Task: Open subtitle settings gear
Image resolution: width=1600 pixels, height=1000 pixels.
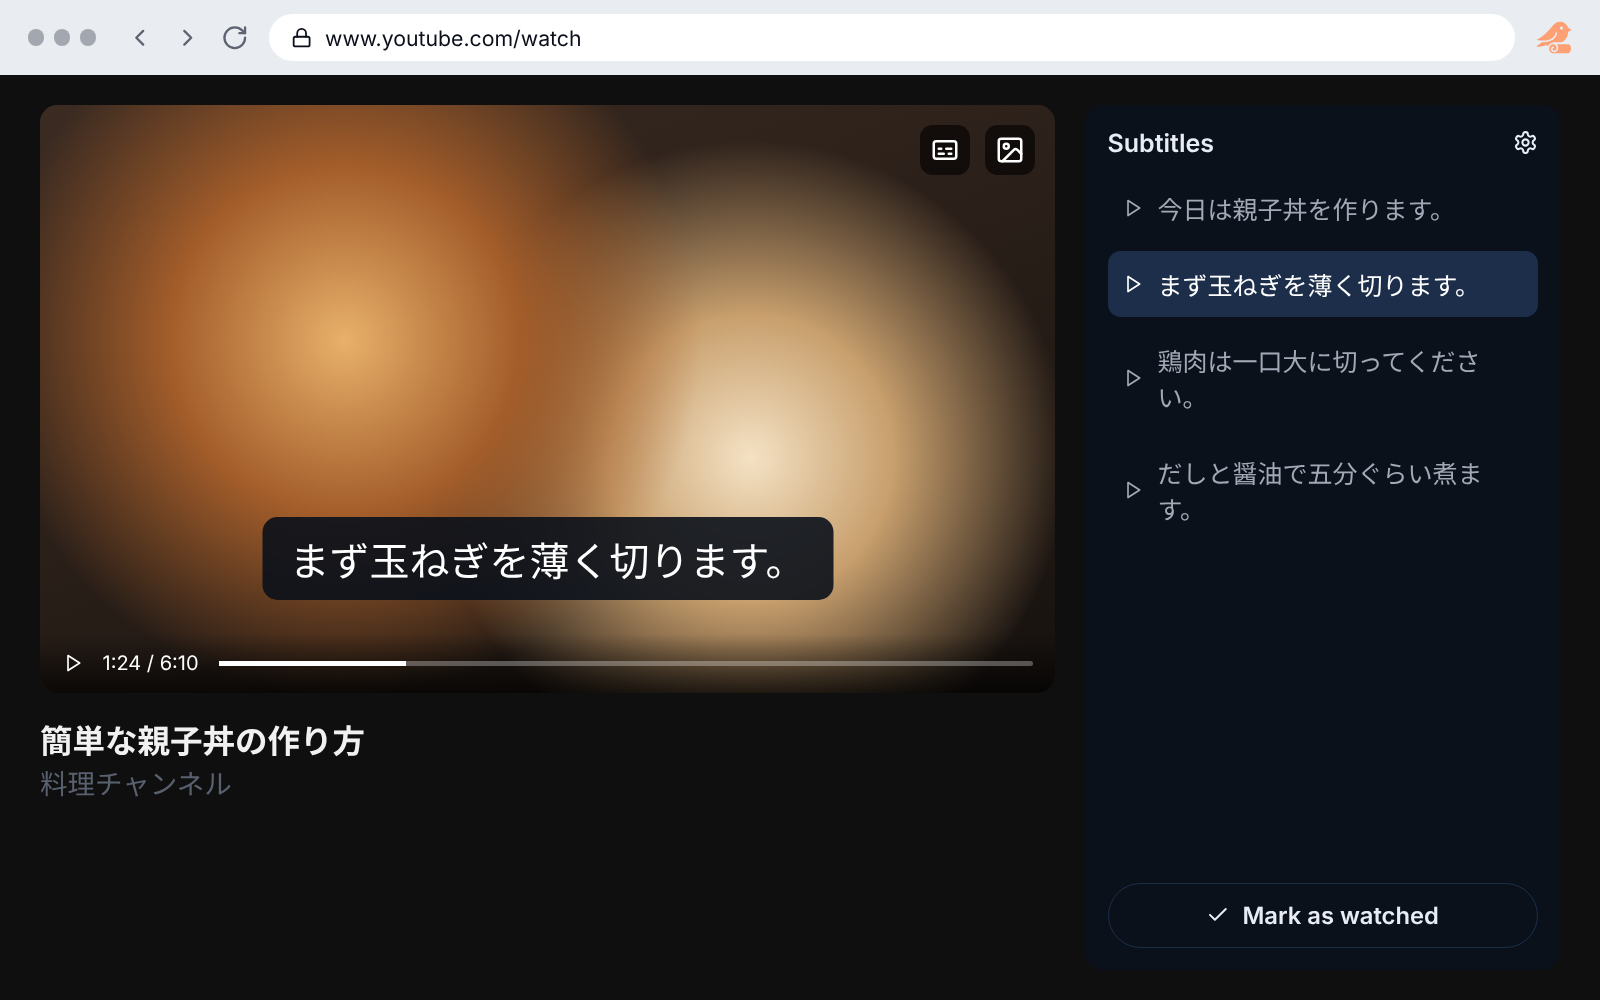Action: pyautogui.click(x=1525, y=143)
